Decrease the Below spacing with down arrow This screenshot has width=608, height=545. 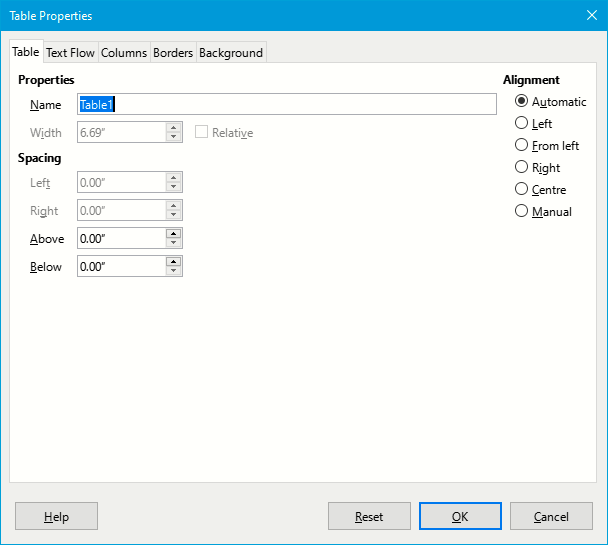click(173, 271)
